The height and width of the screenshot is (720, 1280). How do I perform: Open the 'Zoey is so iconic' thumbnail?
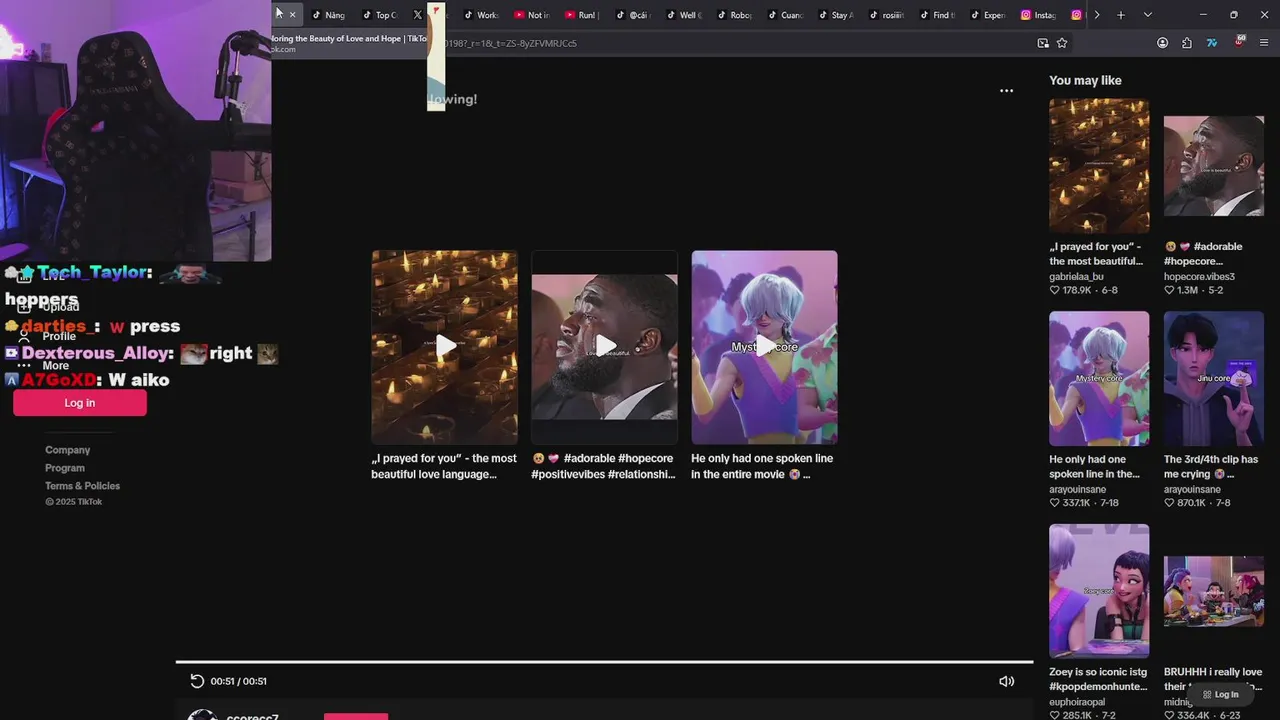tap(1099, 591)
